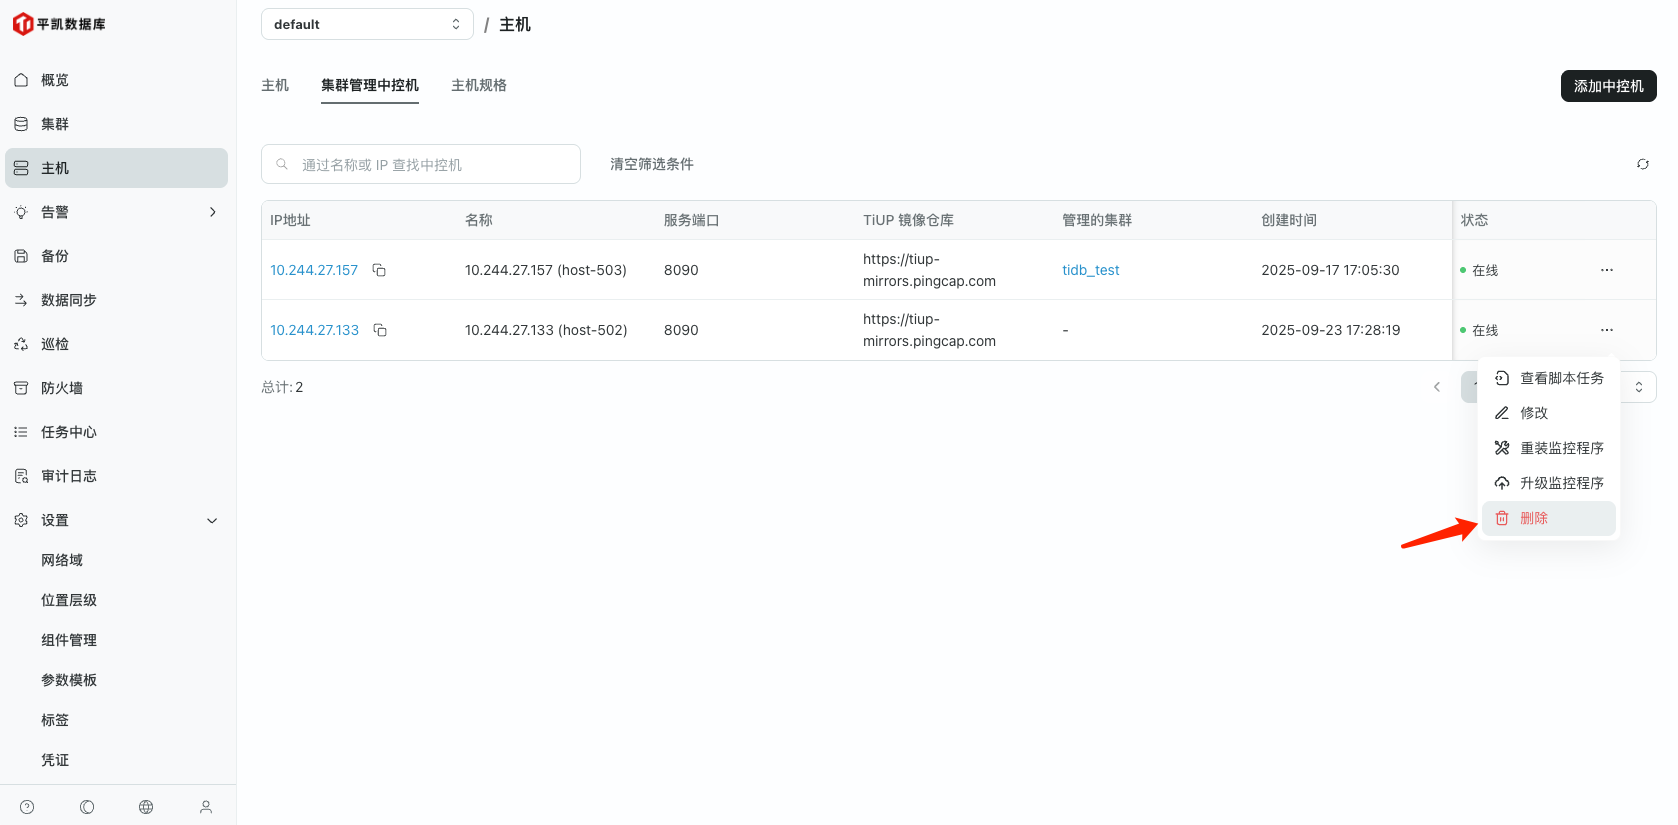Open more actions for host-503 row
The height and width of the screenshot is (825, 1678).
[1606, 270]
